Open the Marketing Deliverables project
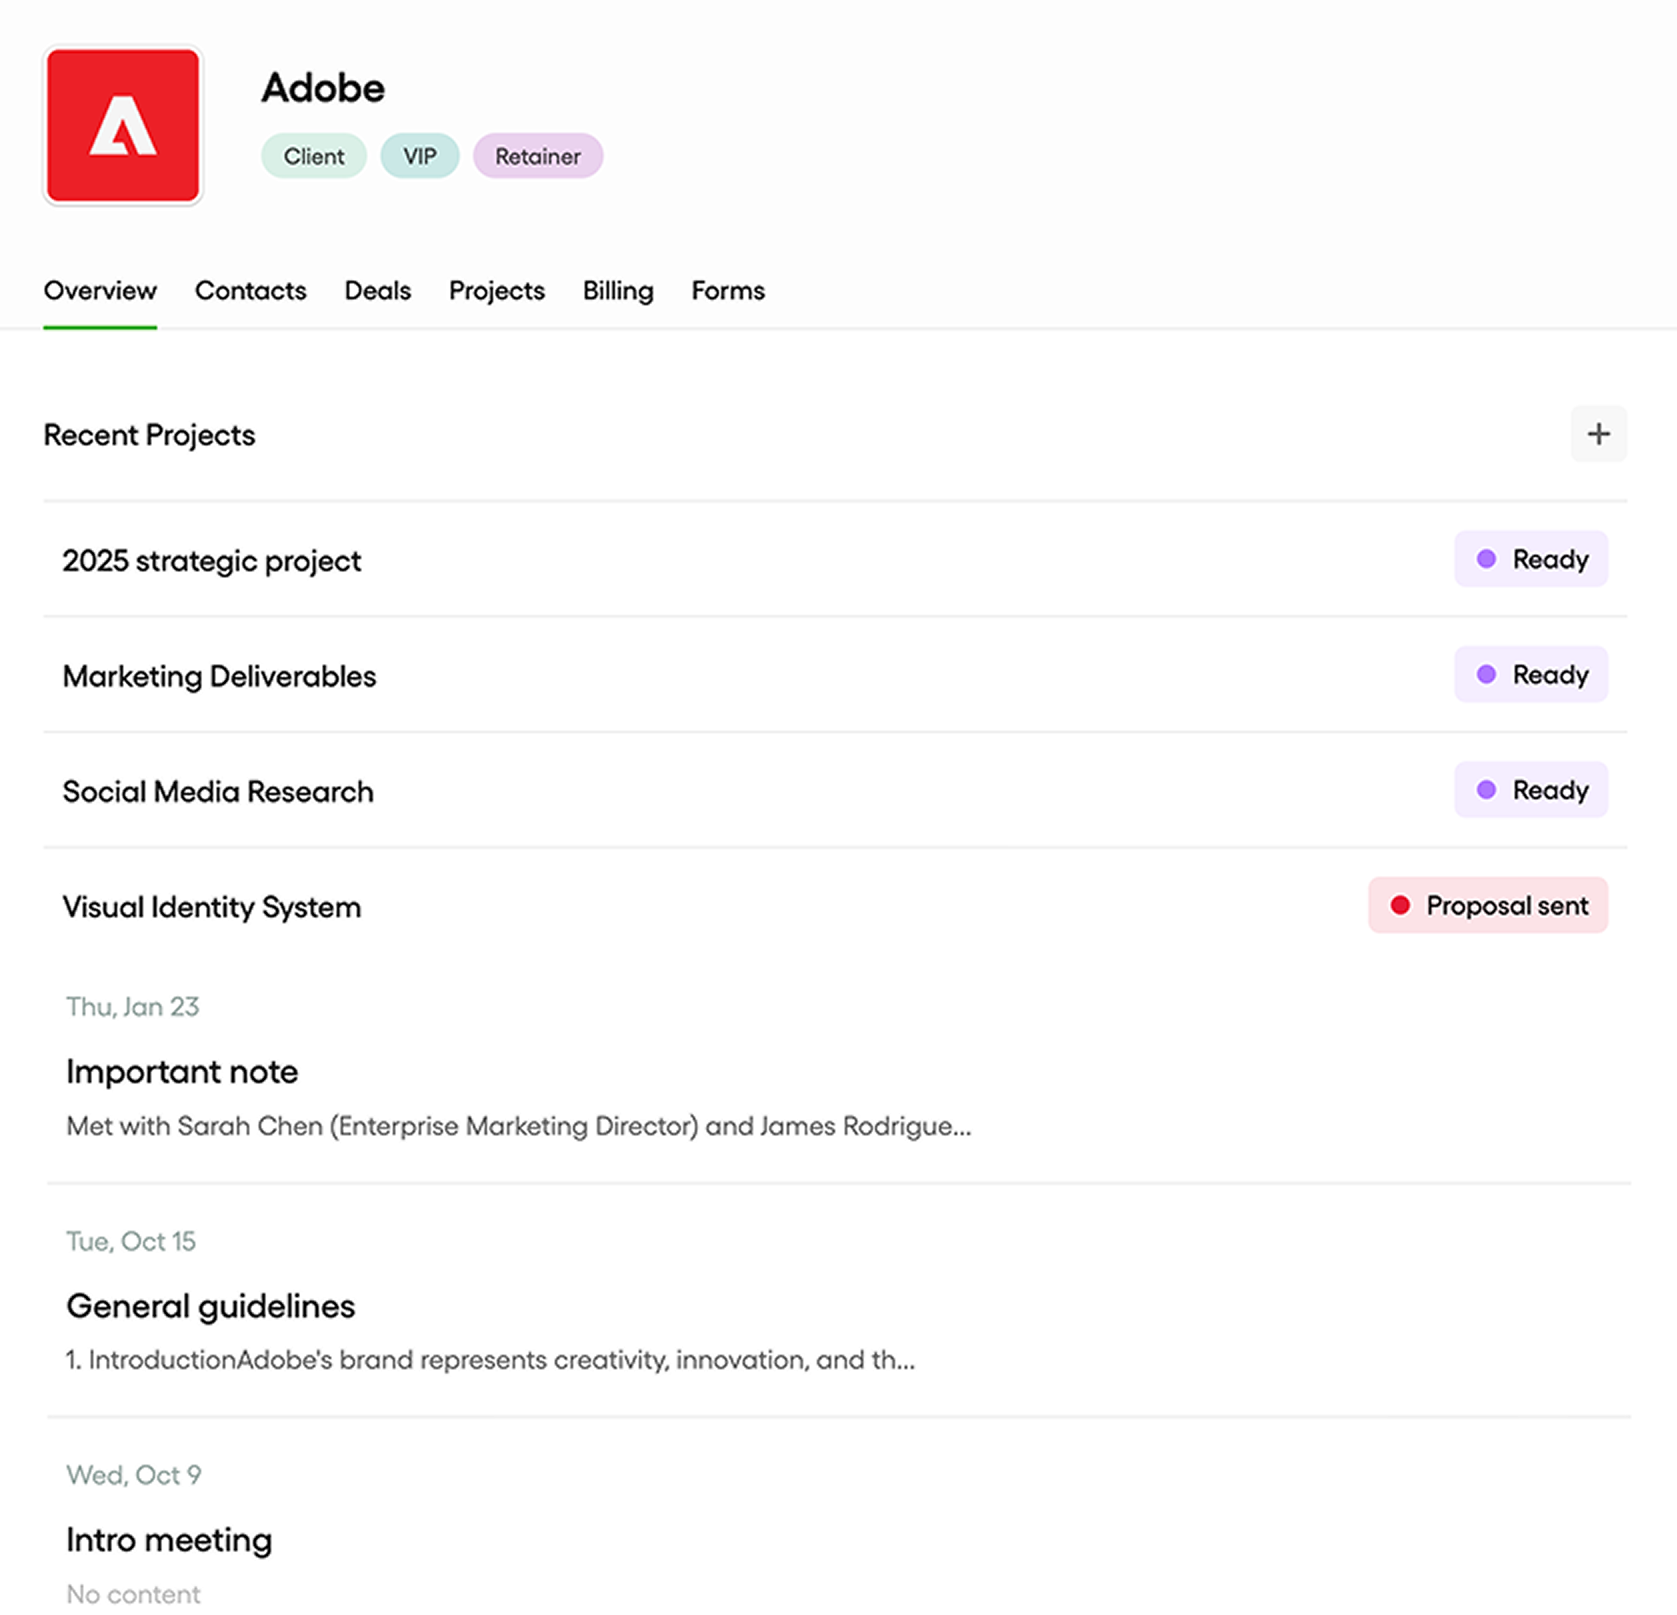Viewport: 1677px width, 1615px height. tap(835, 675)
